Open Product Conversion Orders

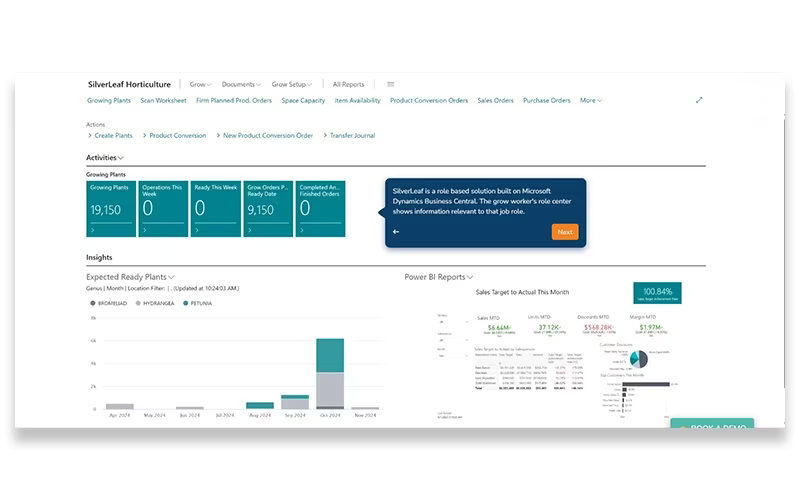[429, 101]
